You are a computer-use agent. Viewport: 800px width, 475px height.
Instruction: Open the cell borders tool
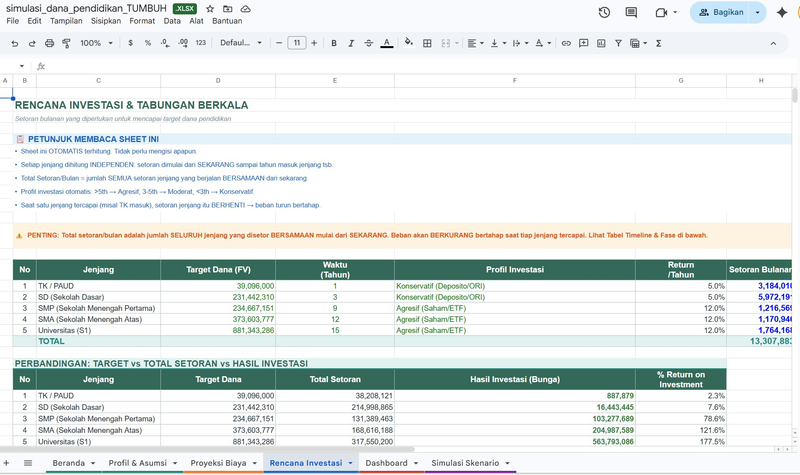428,43
